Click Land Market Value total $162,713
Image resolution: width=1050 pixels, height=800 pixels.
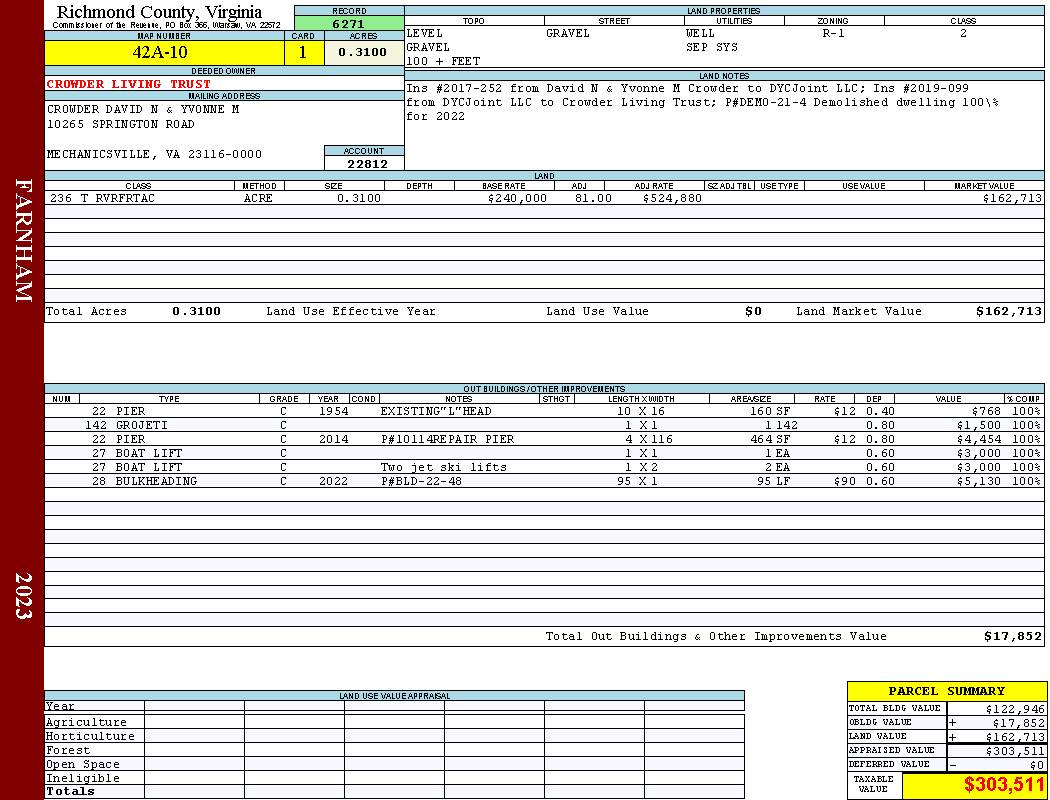click(1008, 311)
